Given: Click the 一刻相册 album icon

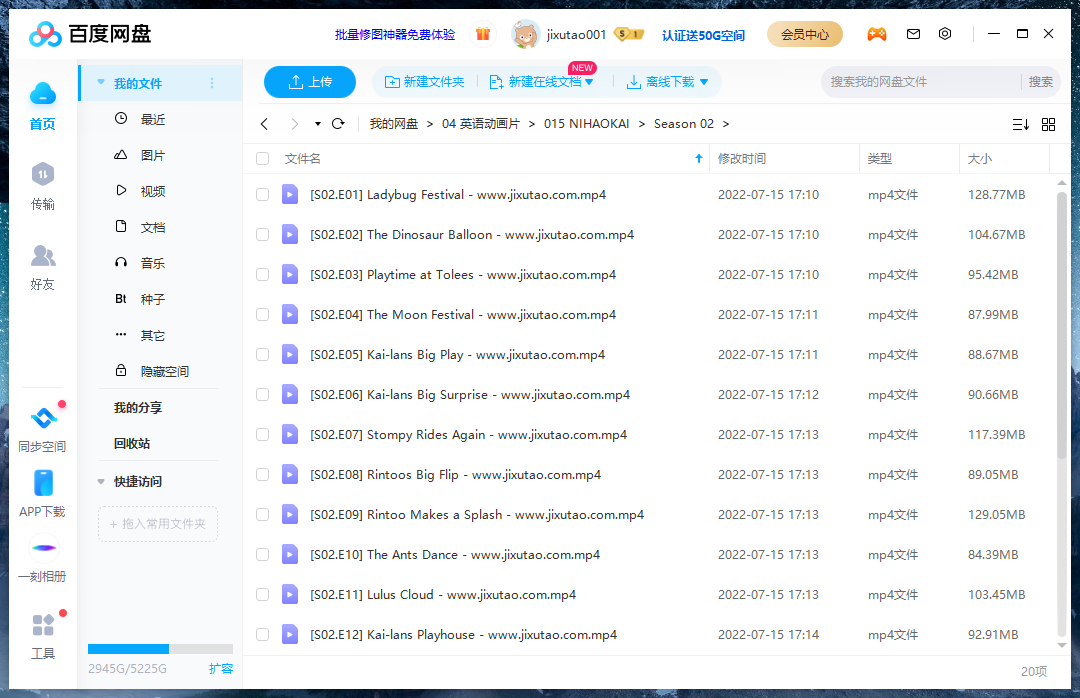Looking at the screenshot, I should tap(42, 548).
